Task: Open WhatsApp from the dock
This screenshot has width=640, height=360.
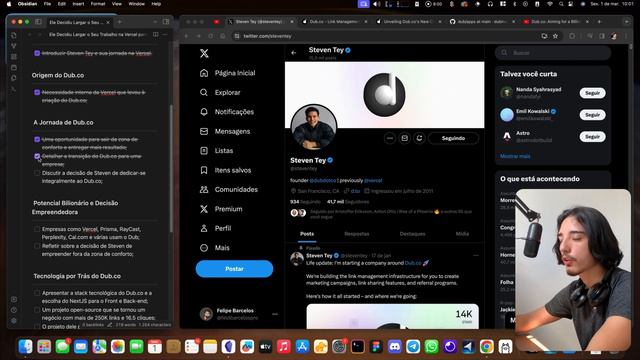Action: click(x=431, y=347)
